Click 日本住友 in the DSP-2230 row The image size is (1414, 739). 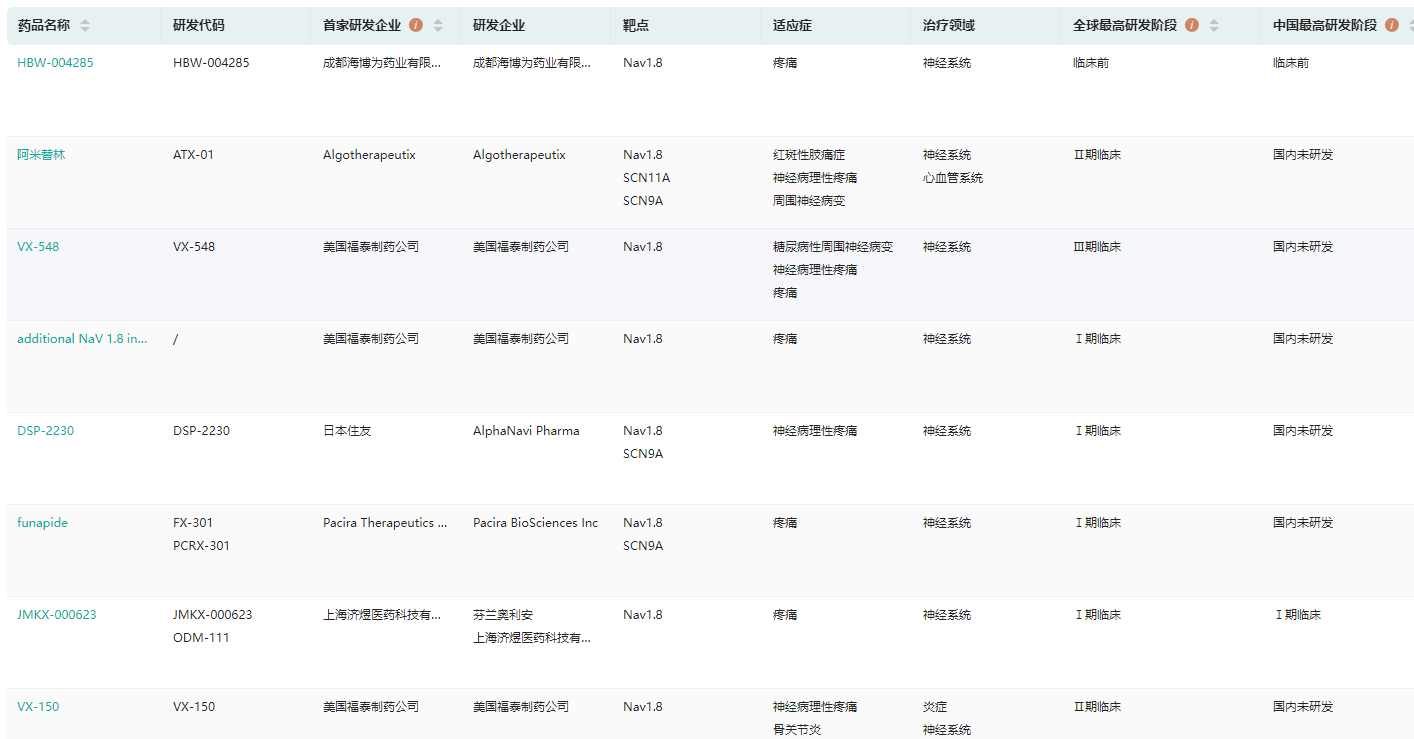click(x=347, y=431)
